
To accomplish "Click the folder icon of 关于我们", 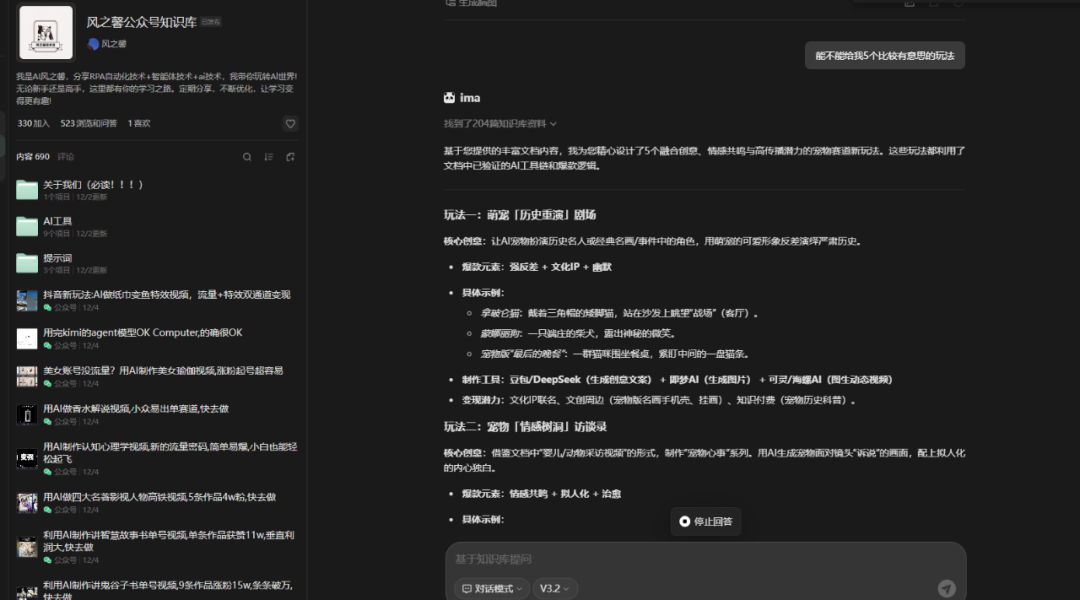I will 27,190.
